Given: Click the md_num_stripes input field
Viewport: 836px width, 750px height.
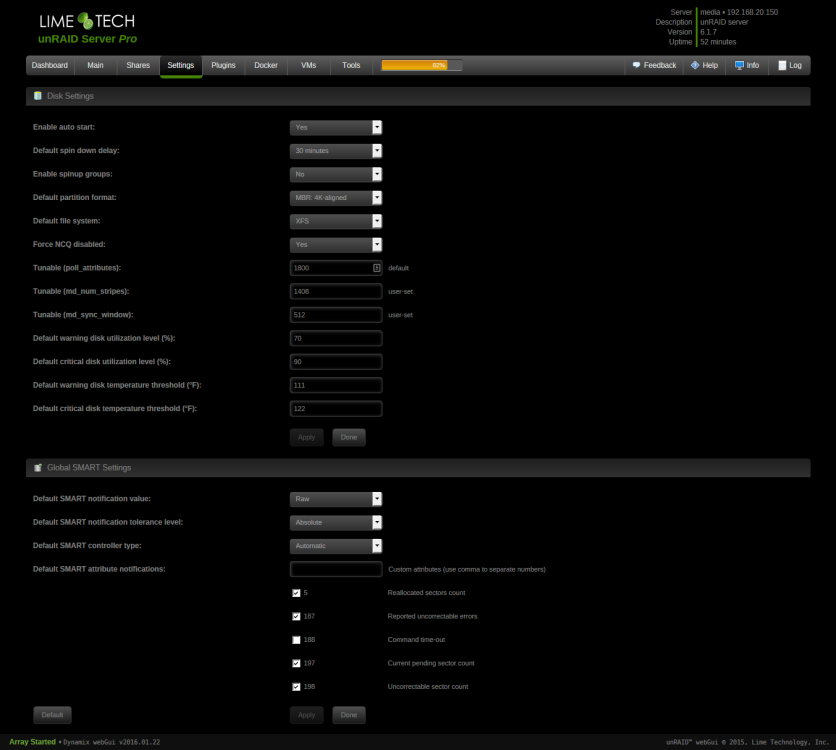Looking at the screenshot, I should click(x=336, y=292).
